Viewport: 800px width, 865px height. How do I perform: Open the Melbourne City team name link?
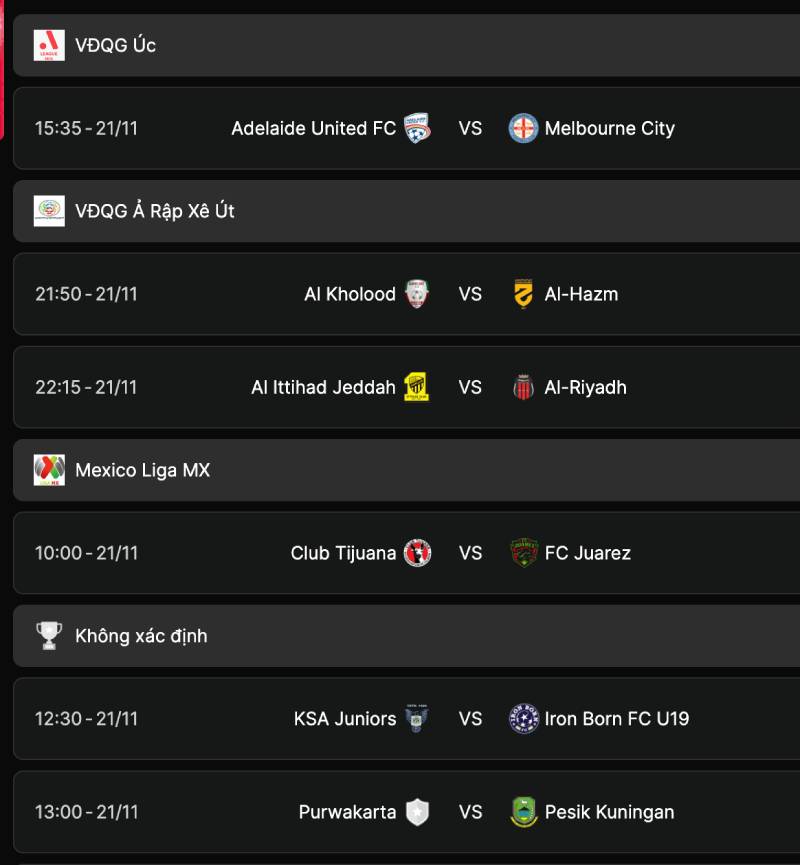[x=609, y=128]
